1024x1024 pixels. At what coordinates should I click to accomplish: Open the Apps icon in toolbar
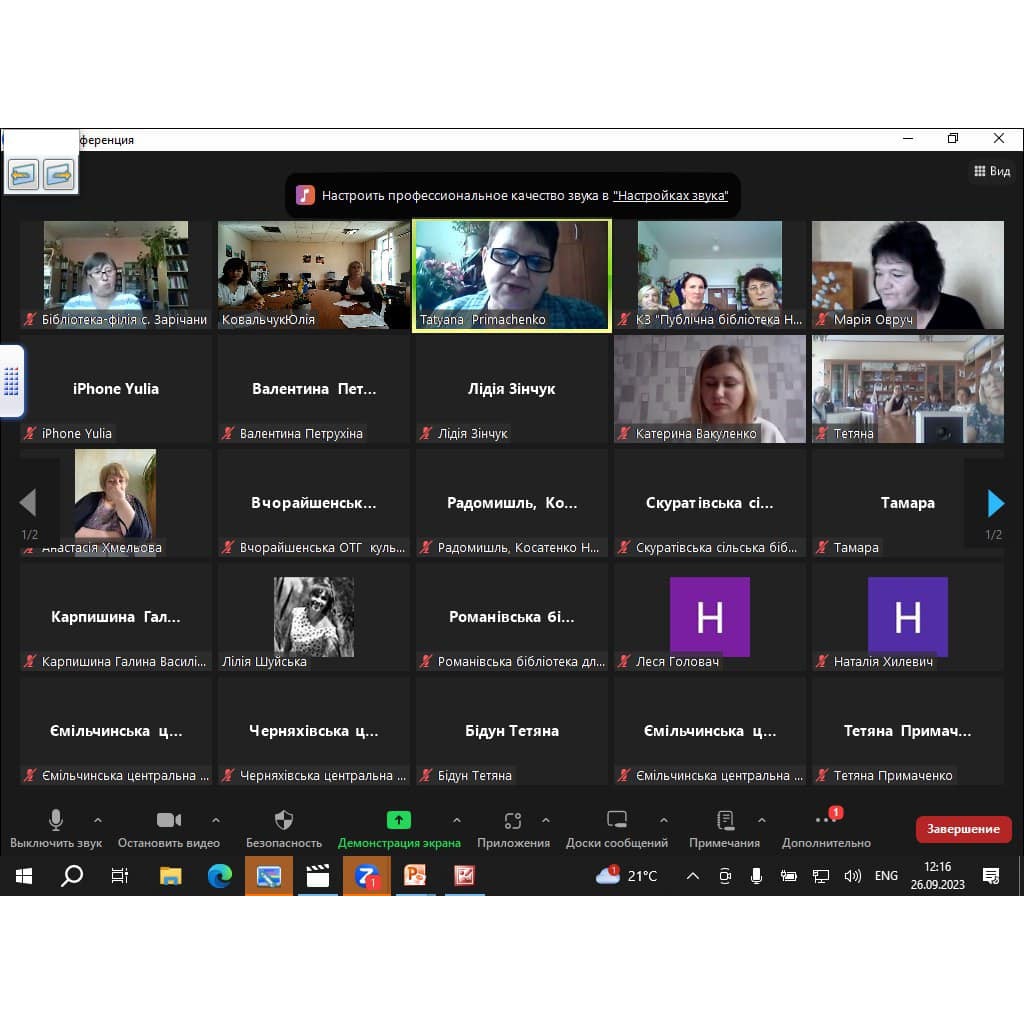(x=513, y=821)
